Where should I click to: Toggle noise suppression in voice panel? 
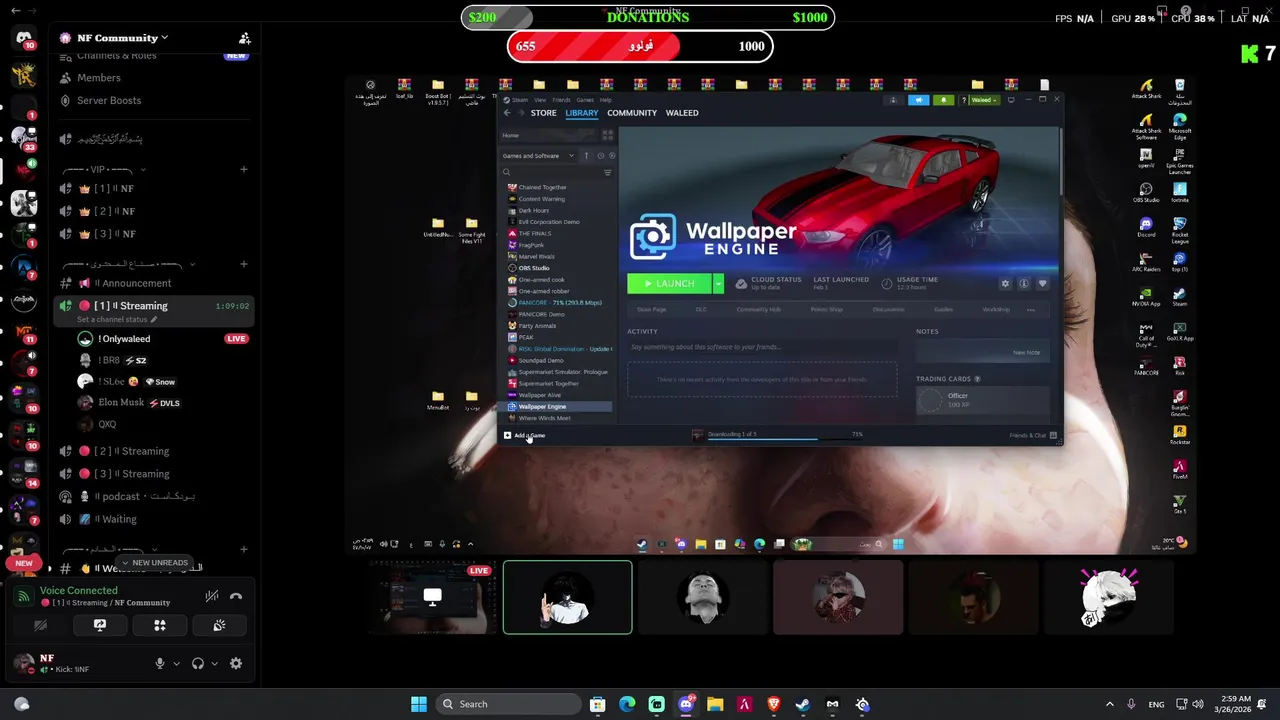click(x=212, y=596)
